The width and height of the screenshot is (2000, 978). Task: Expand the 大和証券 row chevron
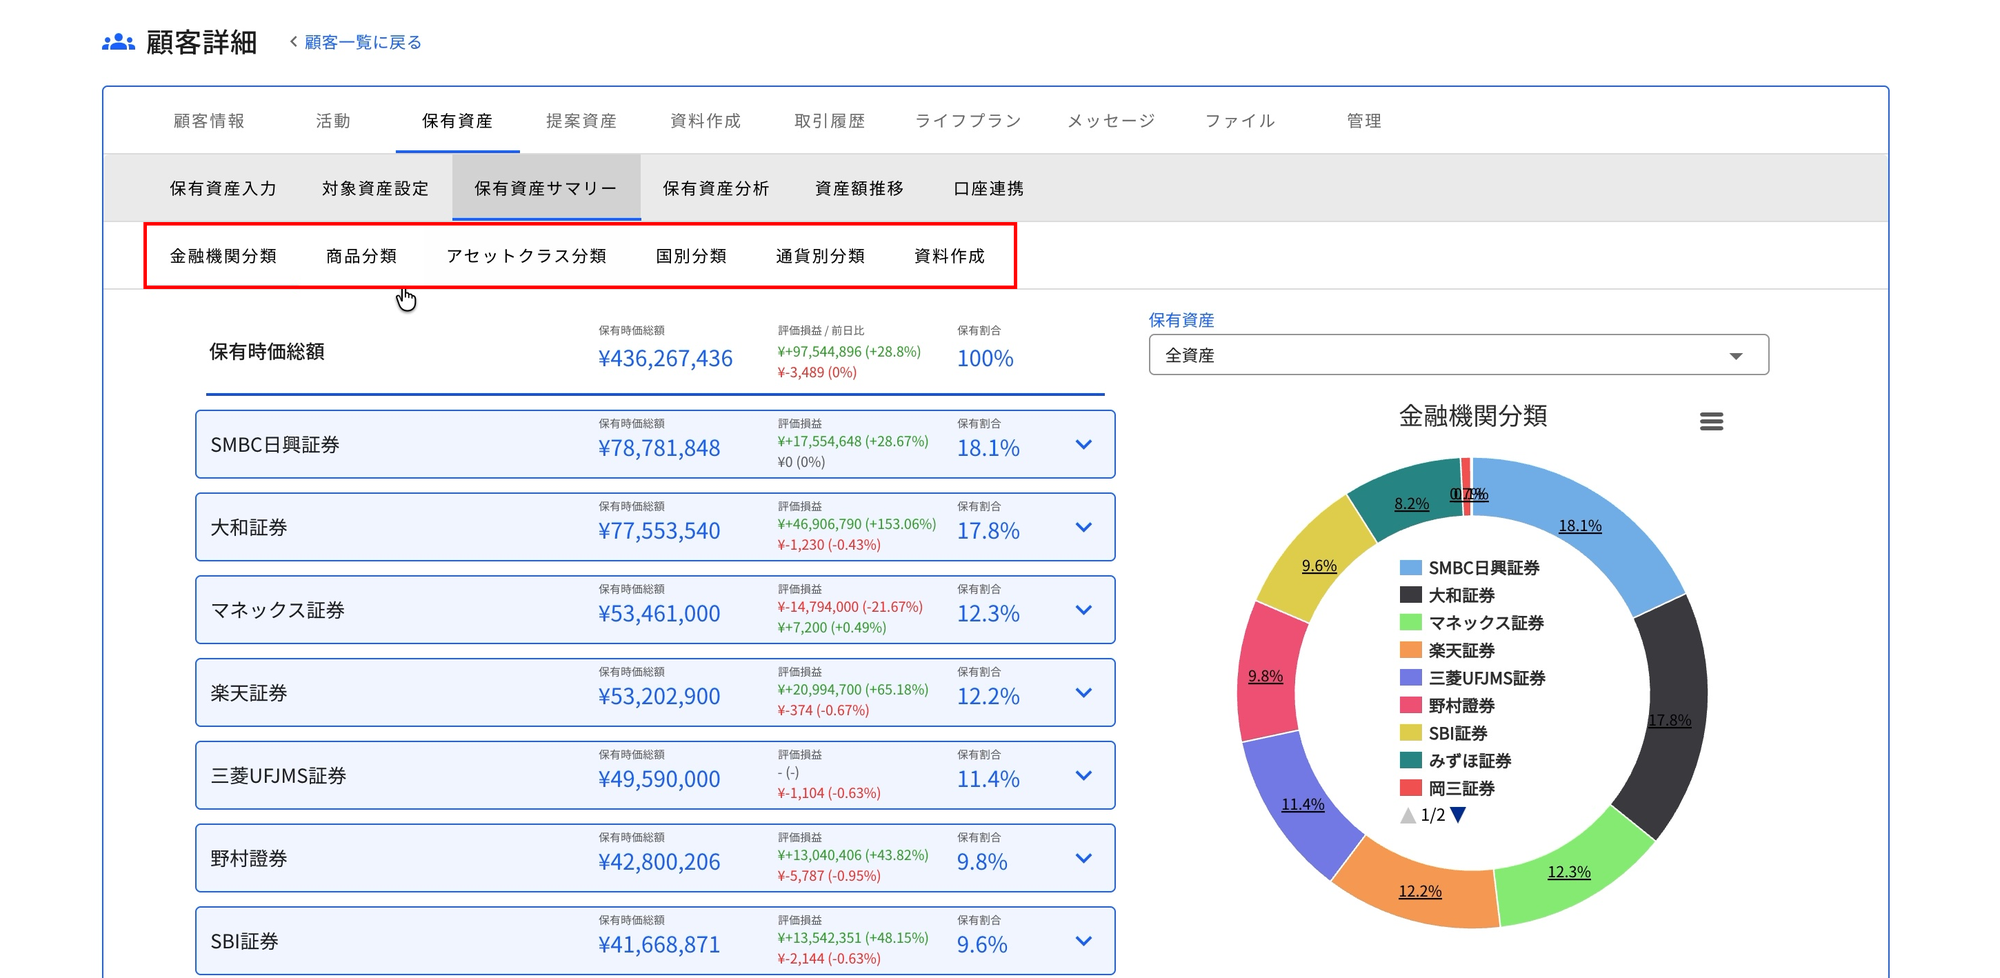pyautogui.click(x=1084, y=528)
